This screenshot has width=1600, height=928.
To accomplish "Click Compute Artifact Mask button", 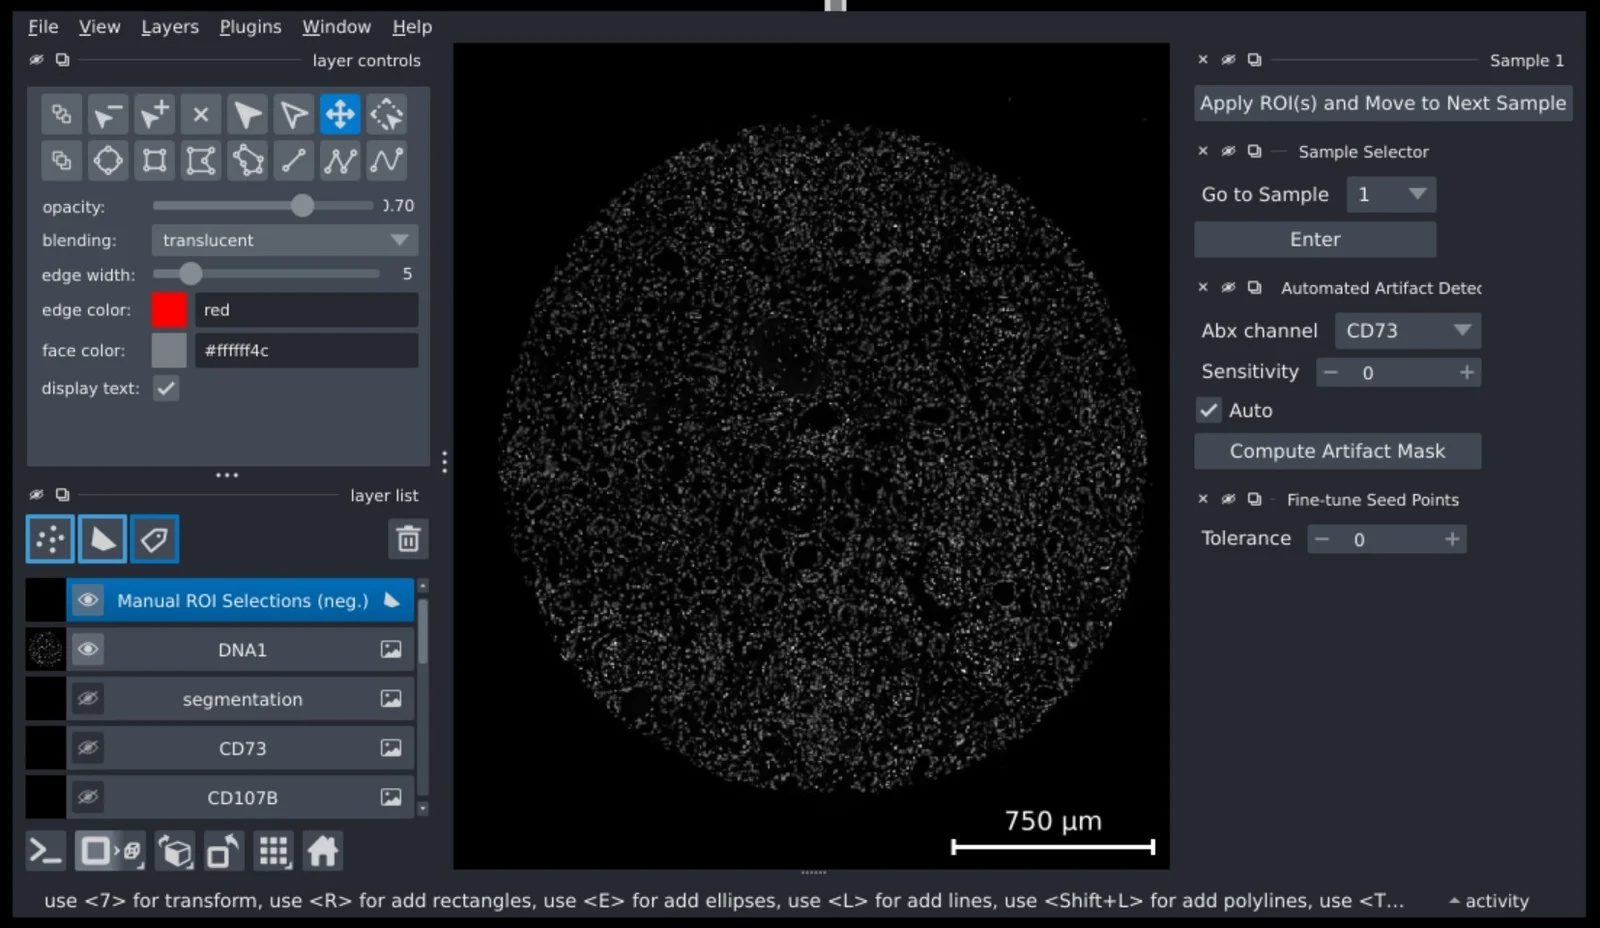I will 1337,451.
